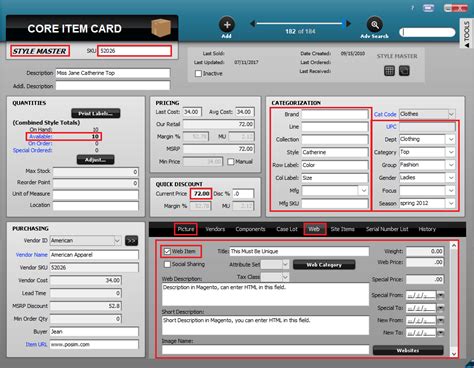Click the dark Style Master icon beside grid

click(404, 70)
